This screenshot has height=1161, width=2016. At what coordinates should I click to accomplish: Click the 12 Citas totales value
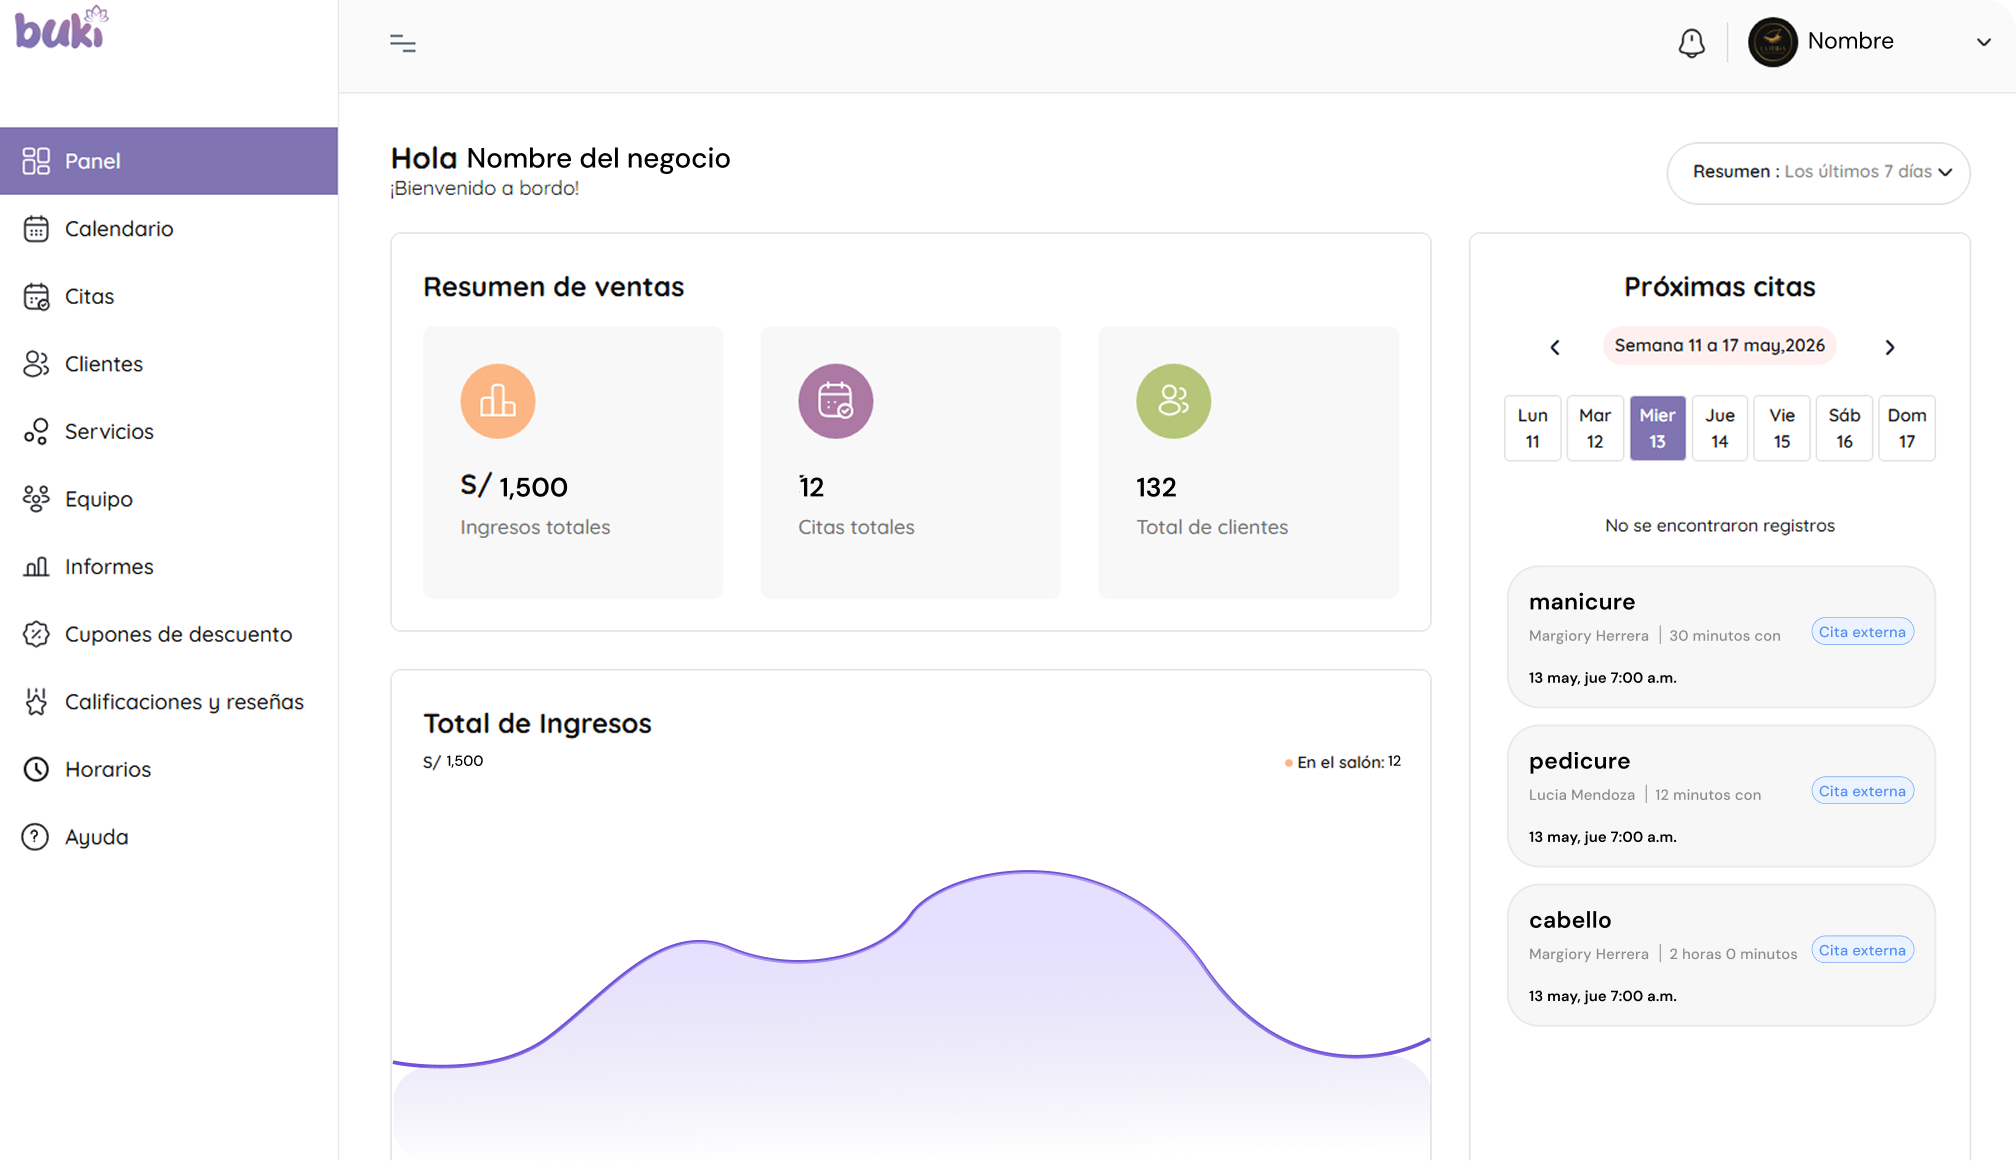pyautogui.click(x=811, y=487)
